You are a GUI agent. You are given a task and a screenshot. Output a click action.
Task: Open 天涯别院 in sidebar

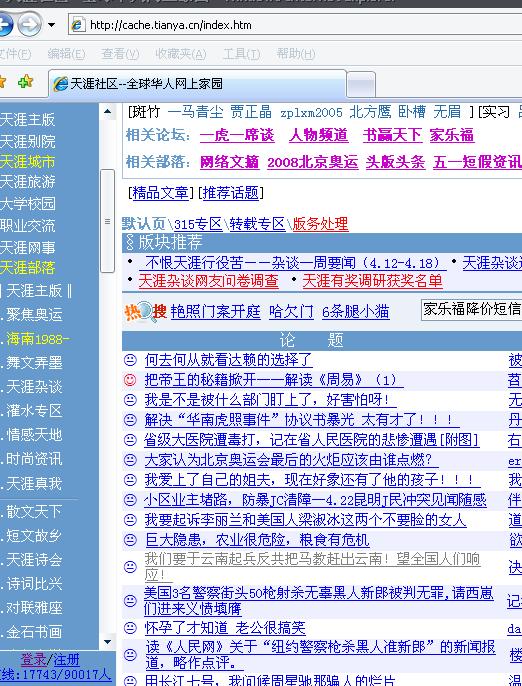[x=28, y=141]
